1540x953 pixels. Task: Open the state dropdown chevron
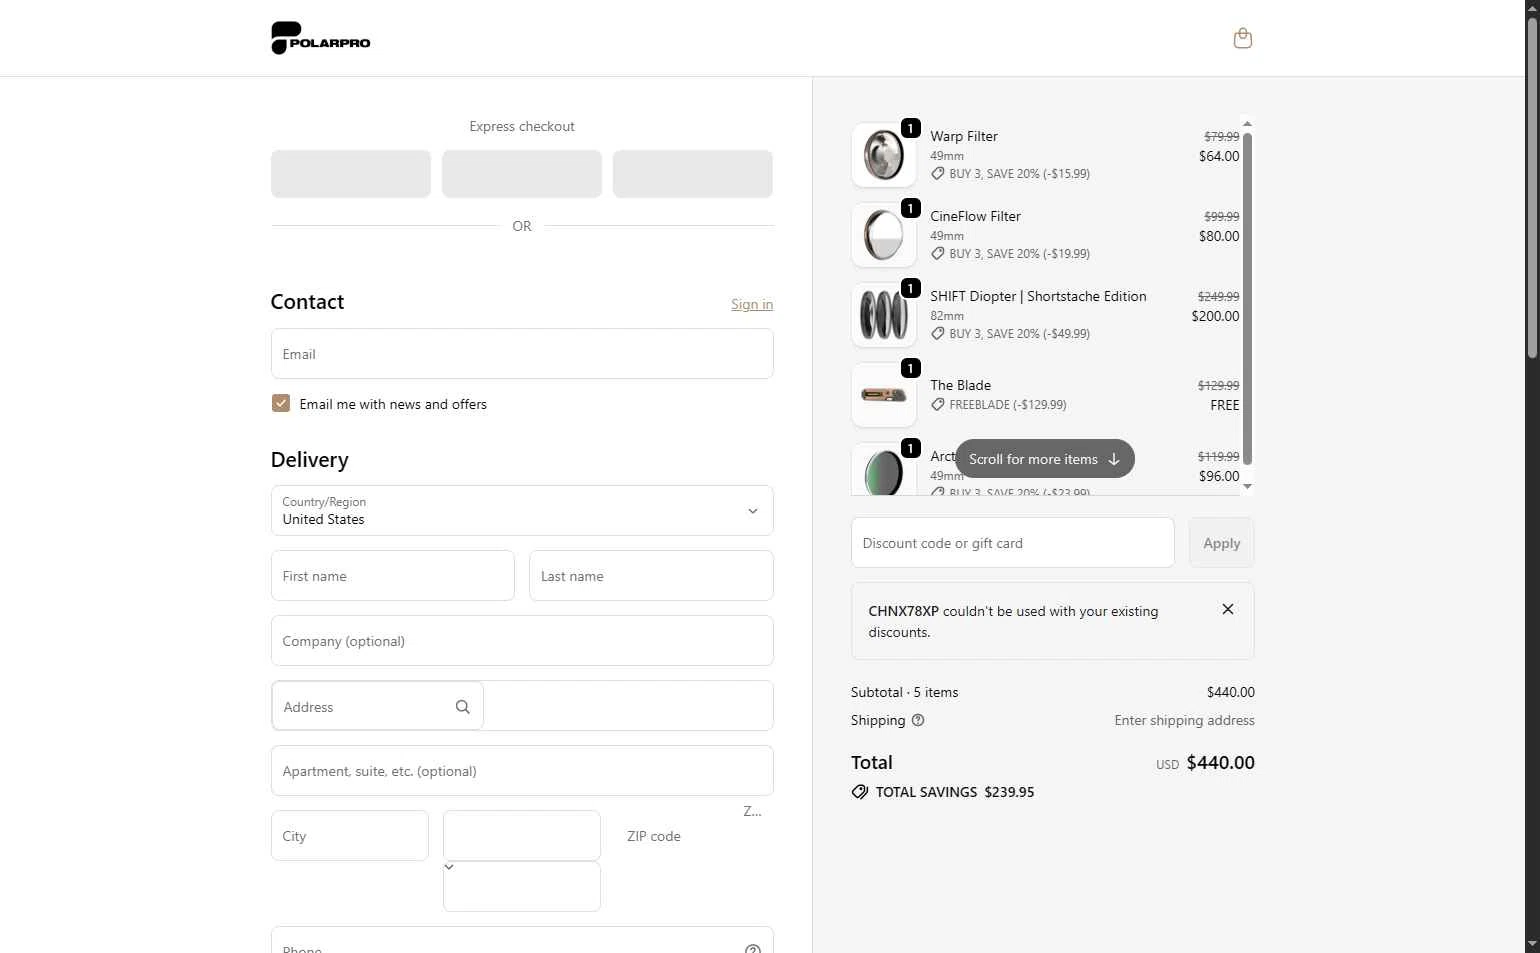point(449,867)
